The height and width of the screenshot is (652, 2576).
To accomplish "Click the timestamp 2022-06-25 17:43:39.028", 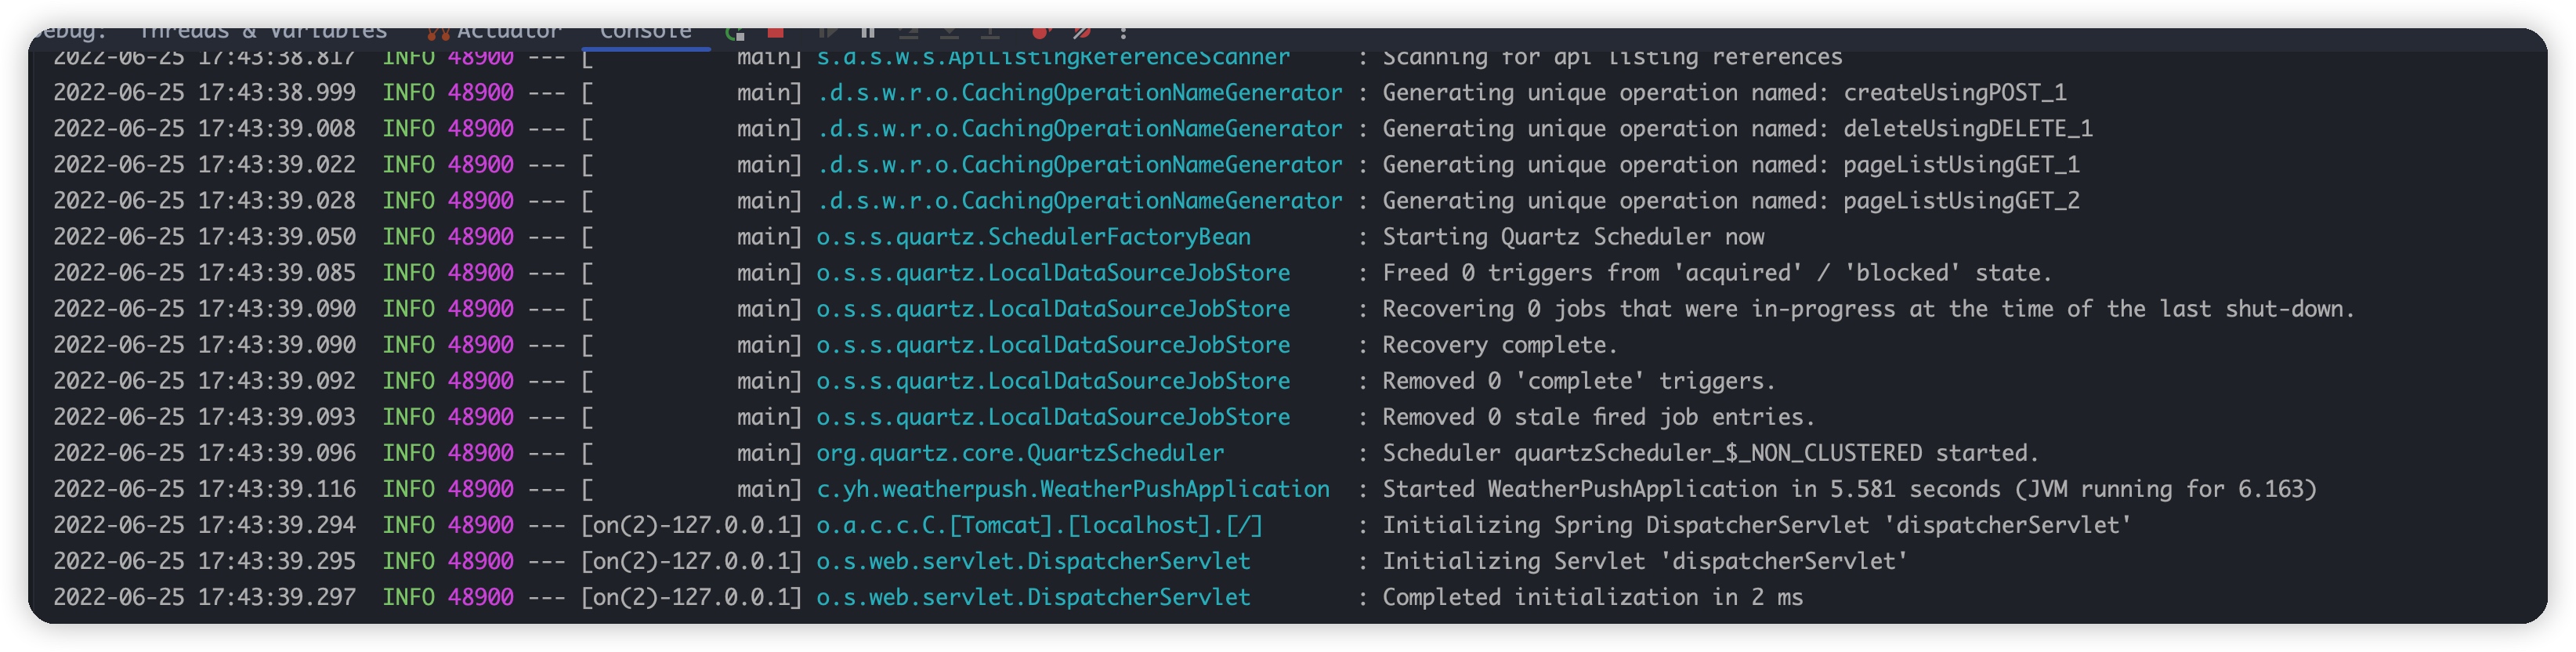I will coord(204,201).
